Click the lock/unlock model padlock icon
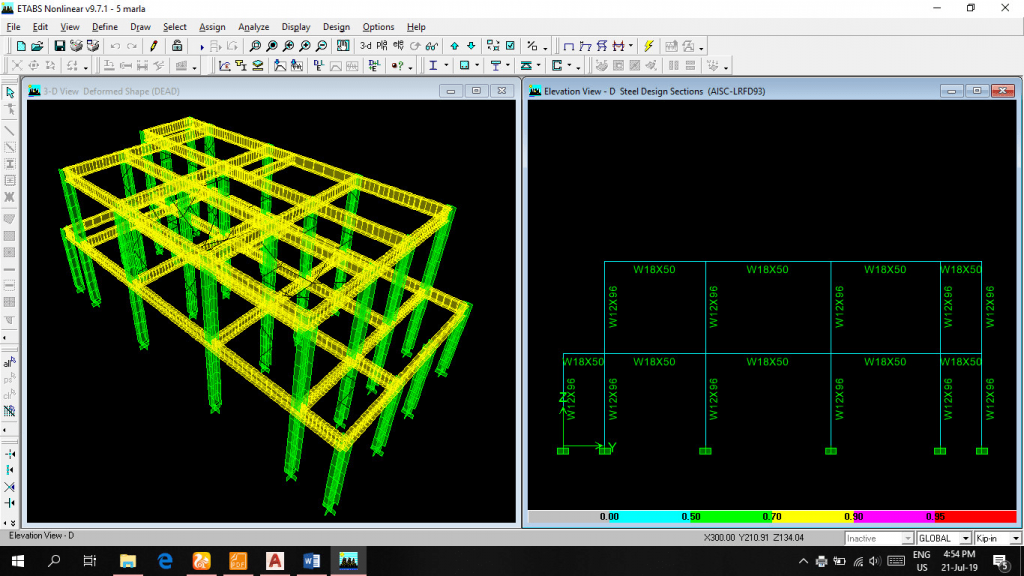Screen dimensions: 1024x576 pos(177,46)
